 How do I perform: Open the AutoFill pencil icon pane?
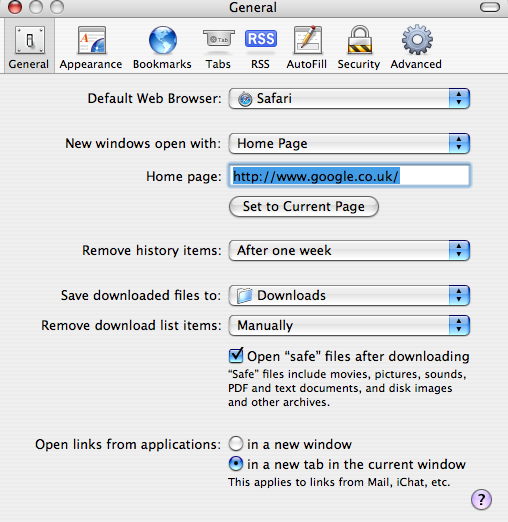point(307,47)
